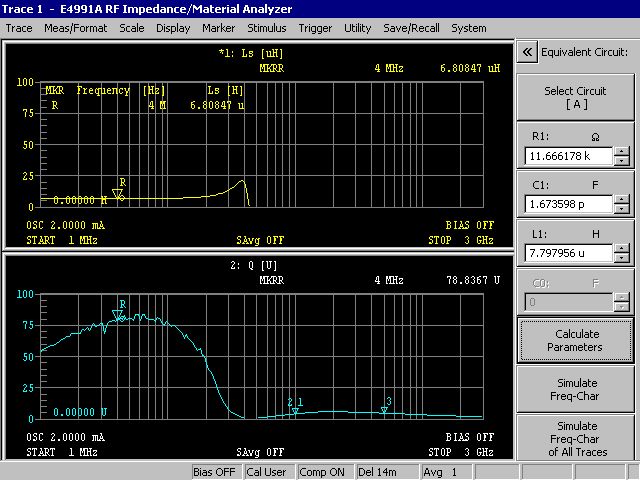
Task: Click the Bias OFF status bar indicator
Action: coord(214,472)
